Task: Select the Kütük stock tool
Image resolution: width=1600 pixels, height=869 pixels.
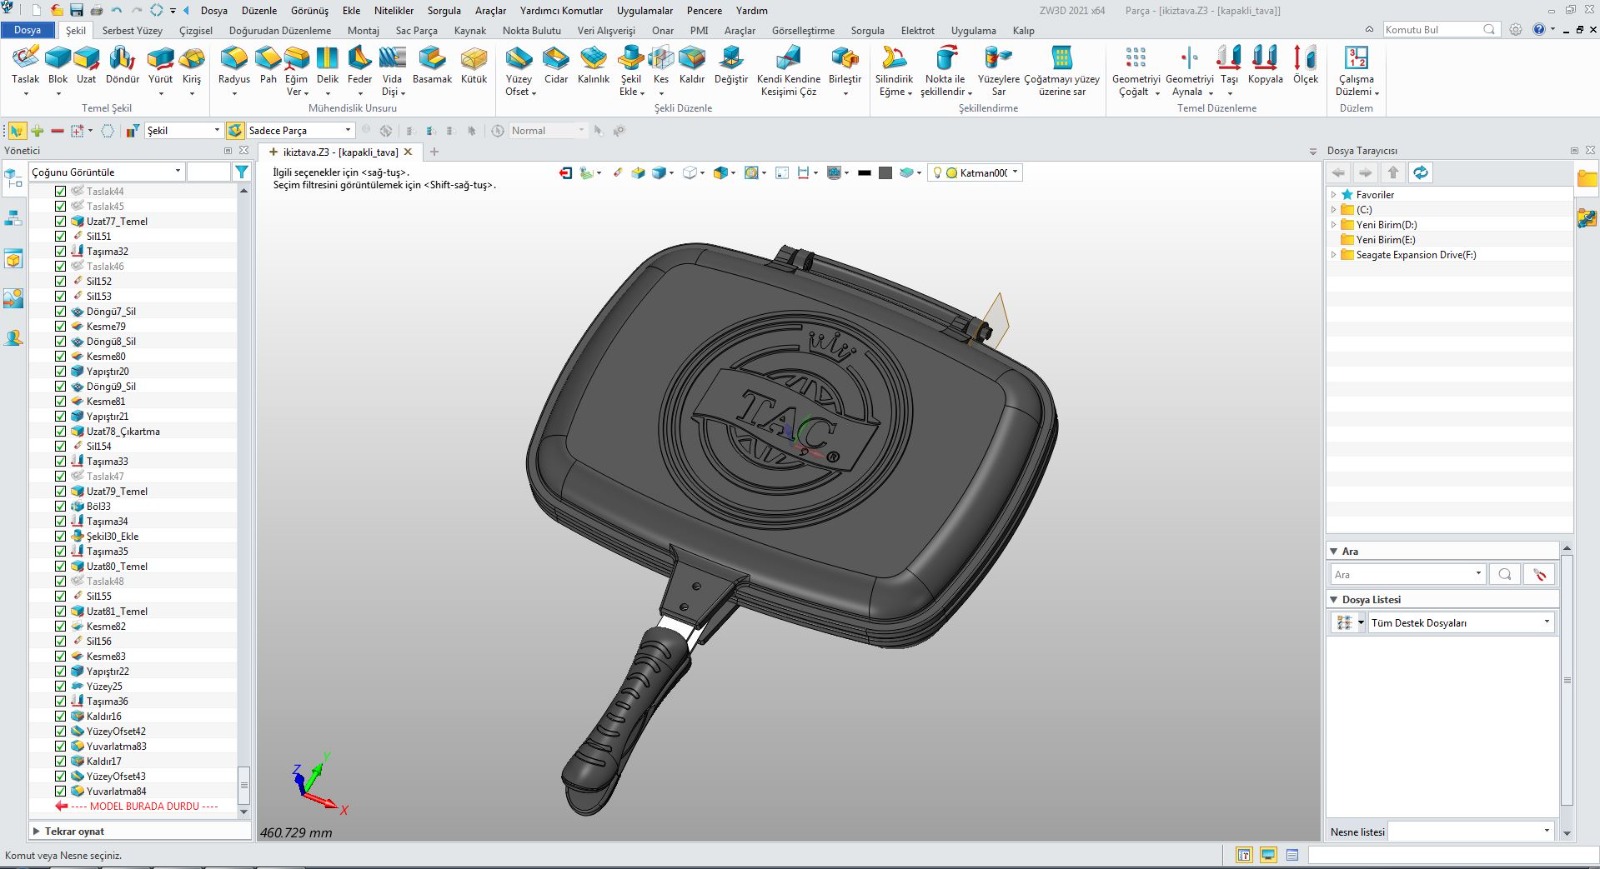Action: [x=474, y=65]
